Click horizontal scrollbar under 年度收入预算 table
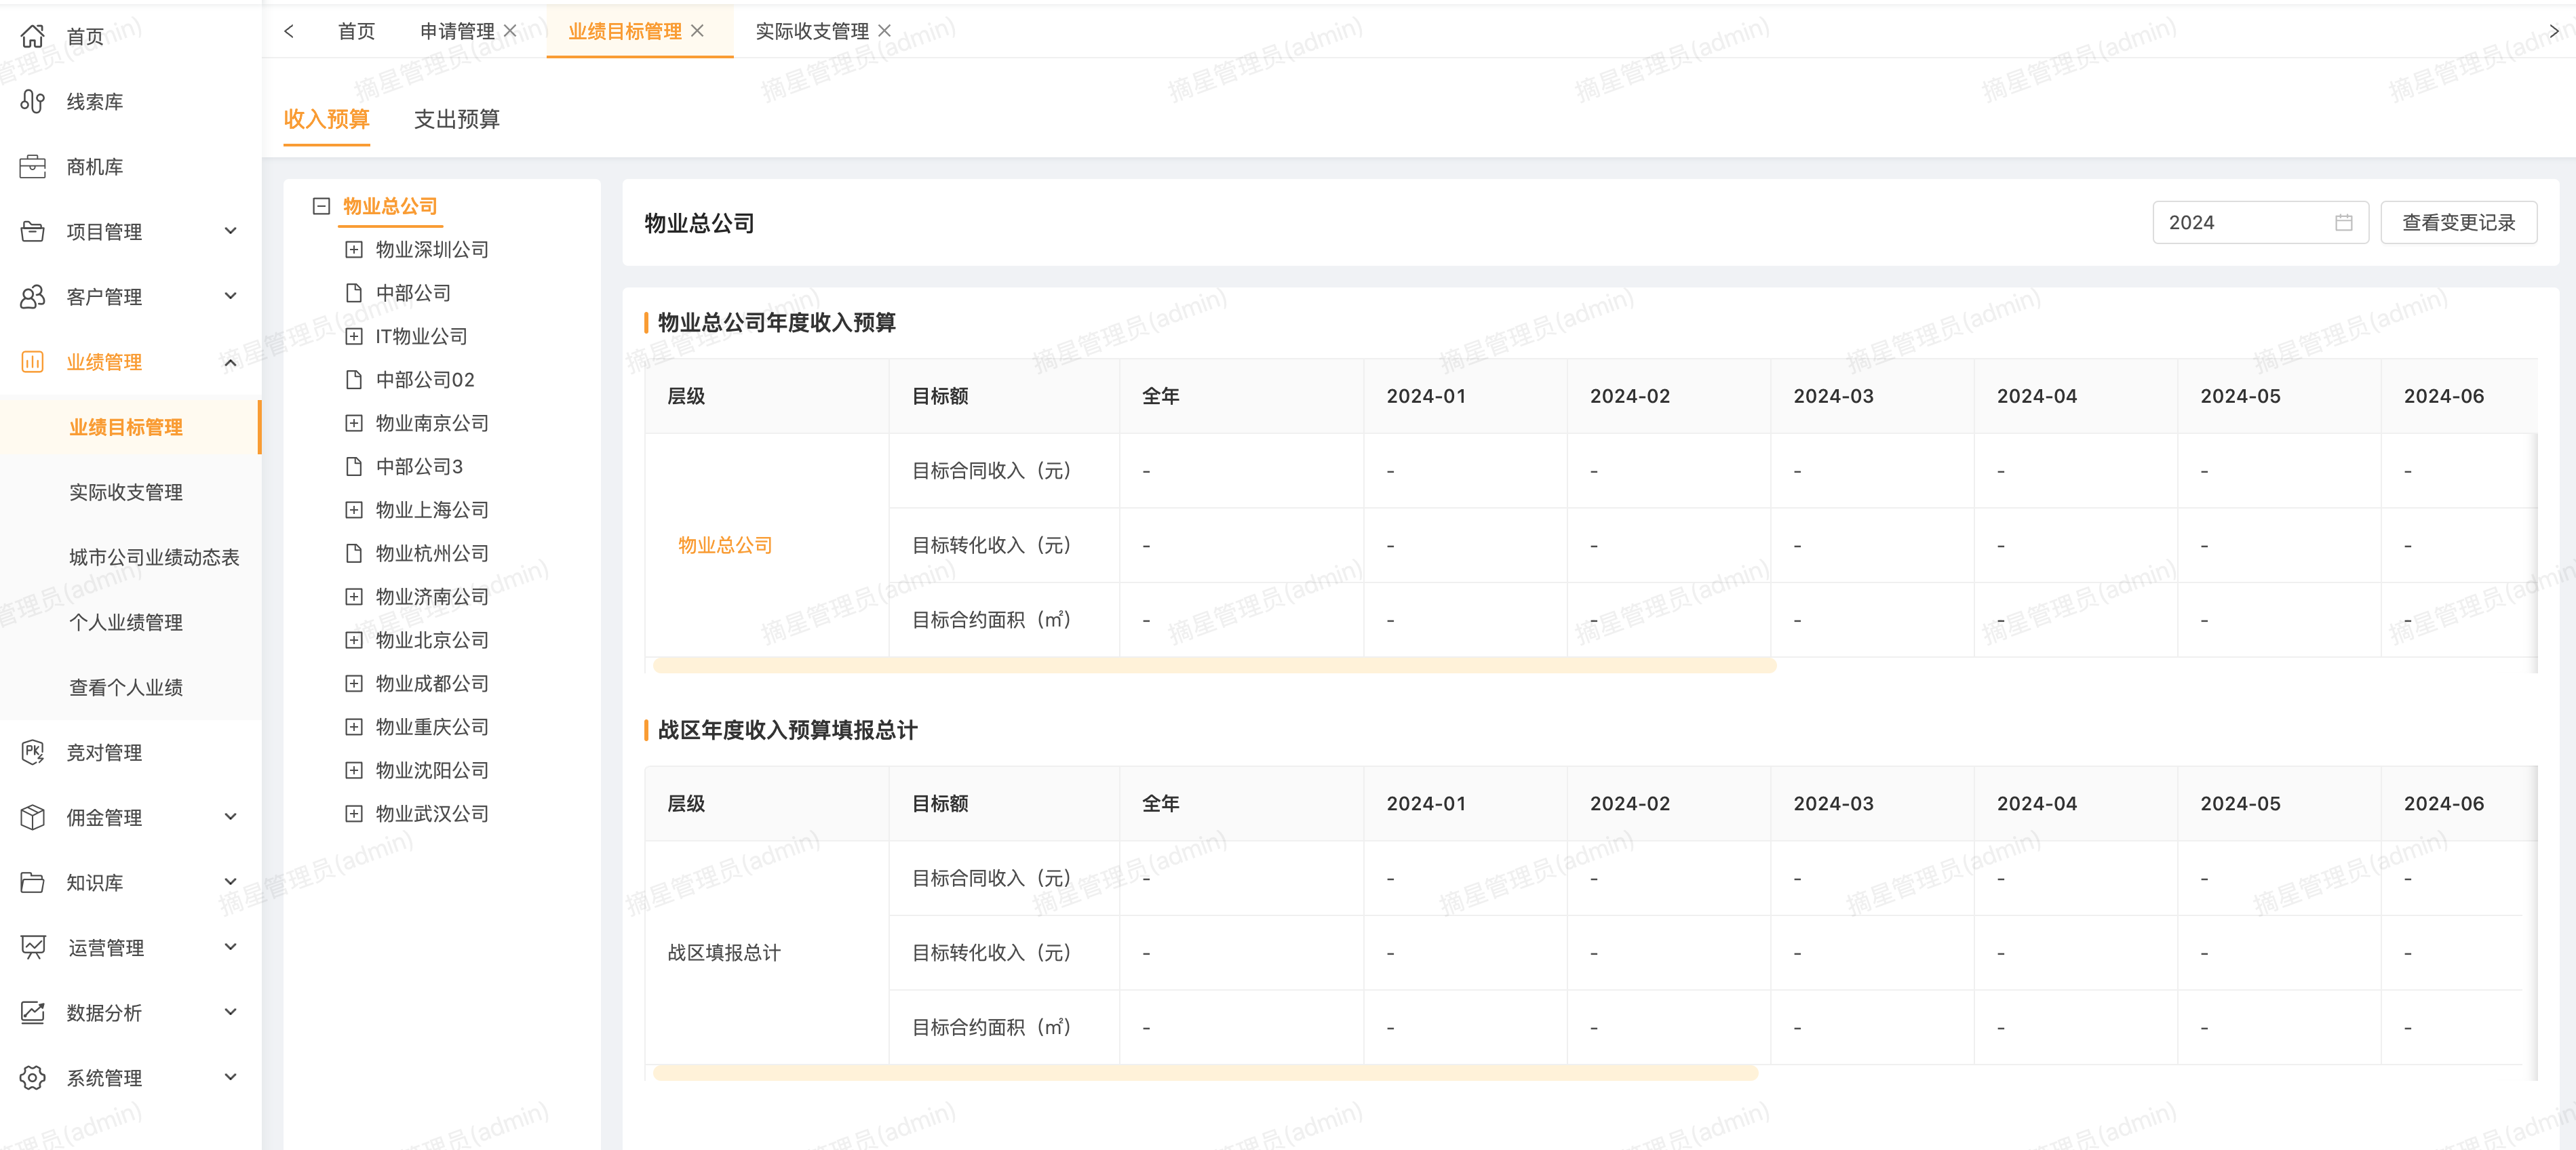This screenshot has width=2576, height=1150. coord(1214,665)
